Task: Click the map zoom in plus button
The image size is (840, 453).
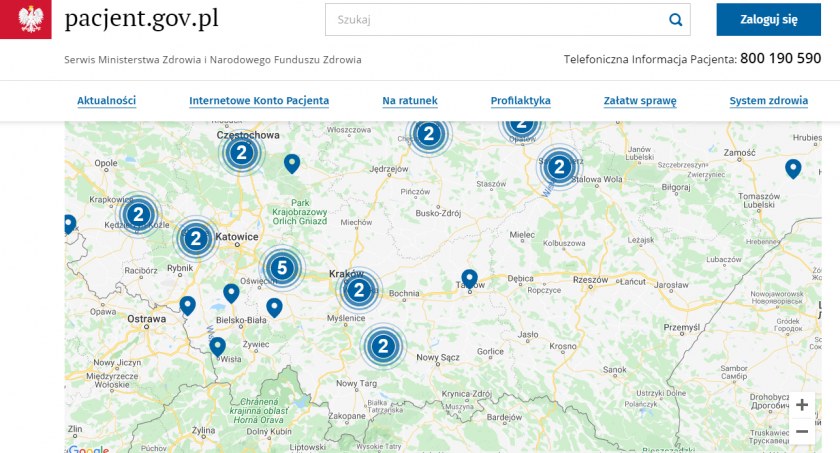Action: pyautogui.click(x=801, y=405)
